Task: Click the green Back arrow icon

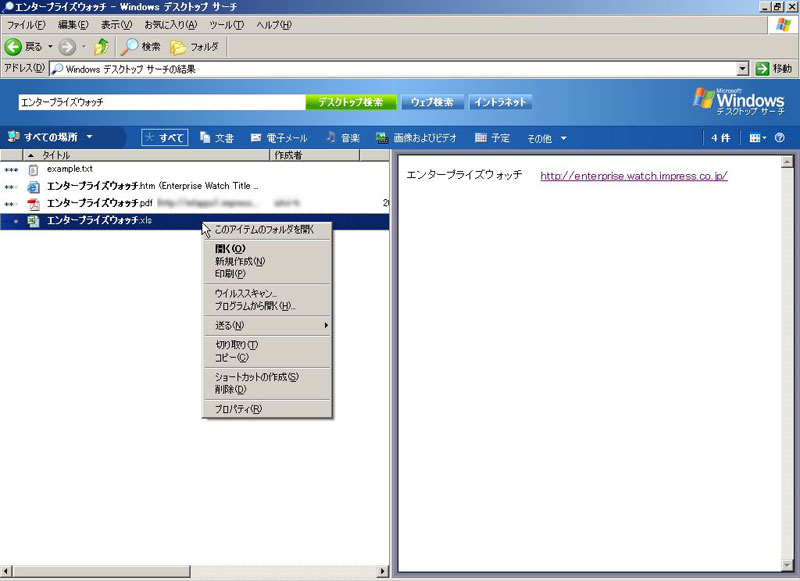Action: pyautogui.click(x=13, y=47)
